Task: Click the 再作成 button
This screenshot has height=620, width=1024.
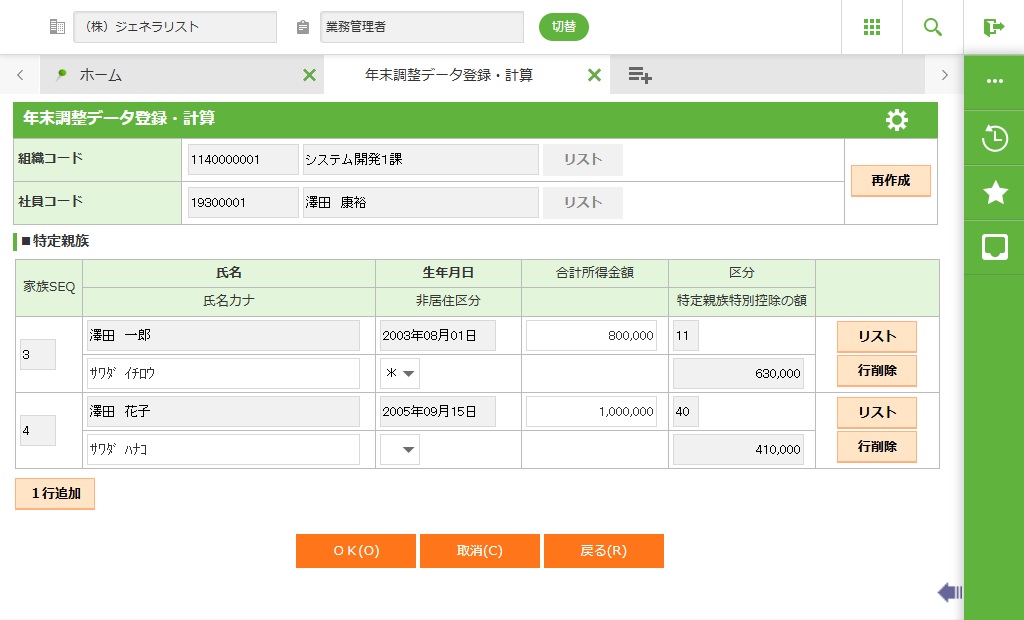Action: [x=890, y=181]
